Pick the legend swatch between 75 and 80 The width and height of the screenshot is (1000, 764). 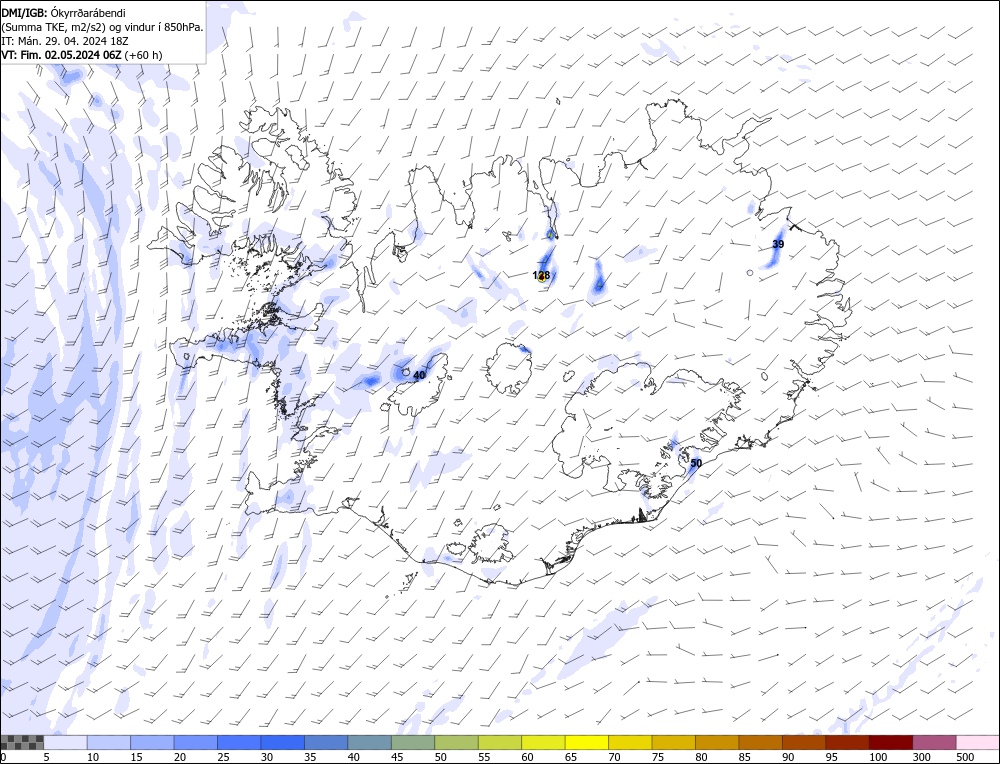tap(673, 742)
